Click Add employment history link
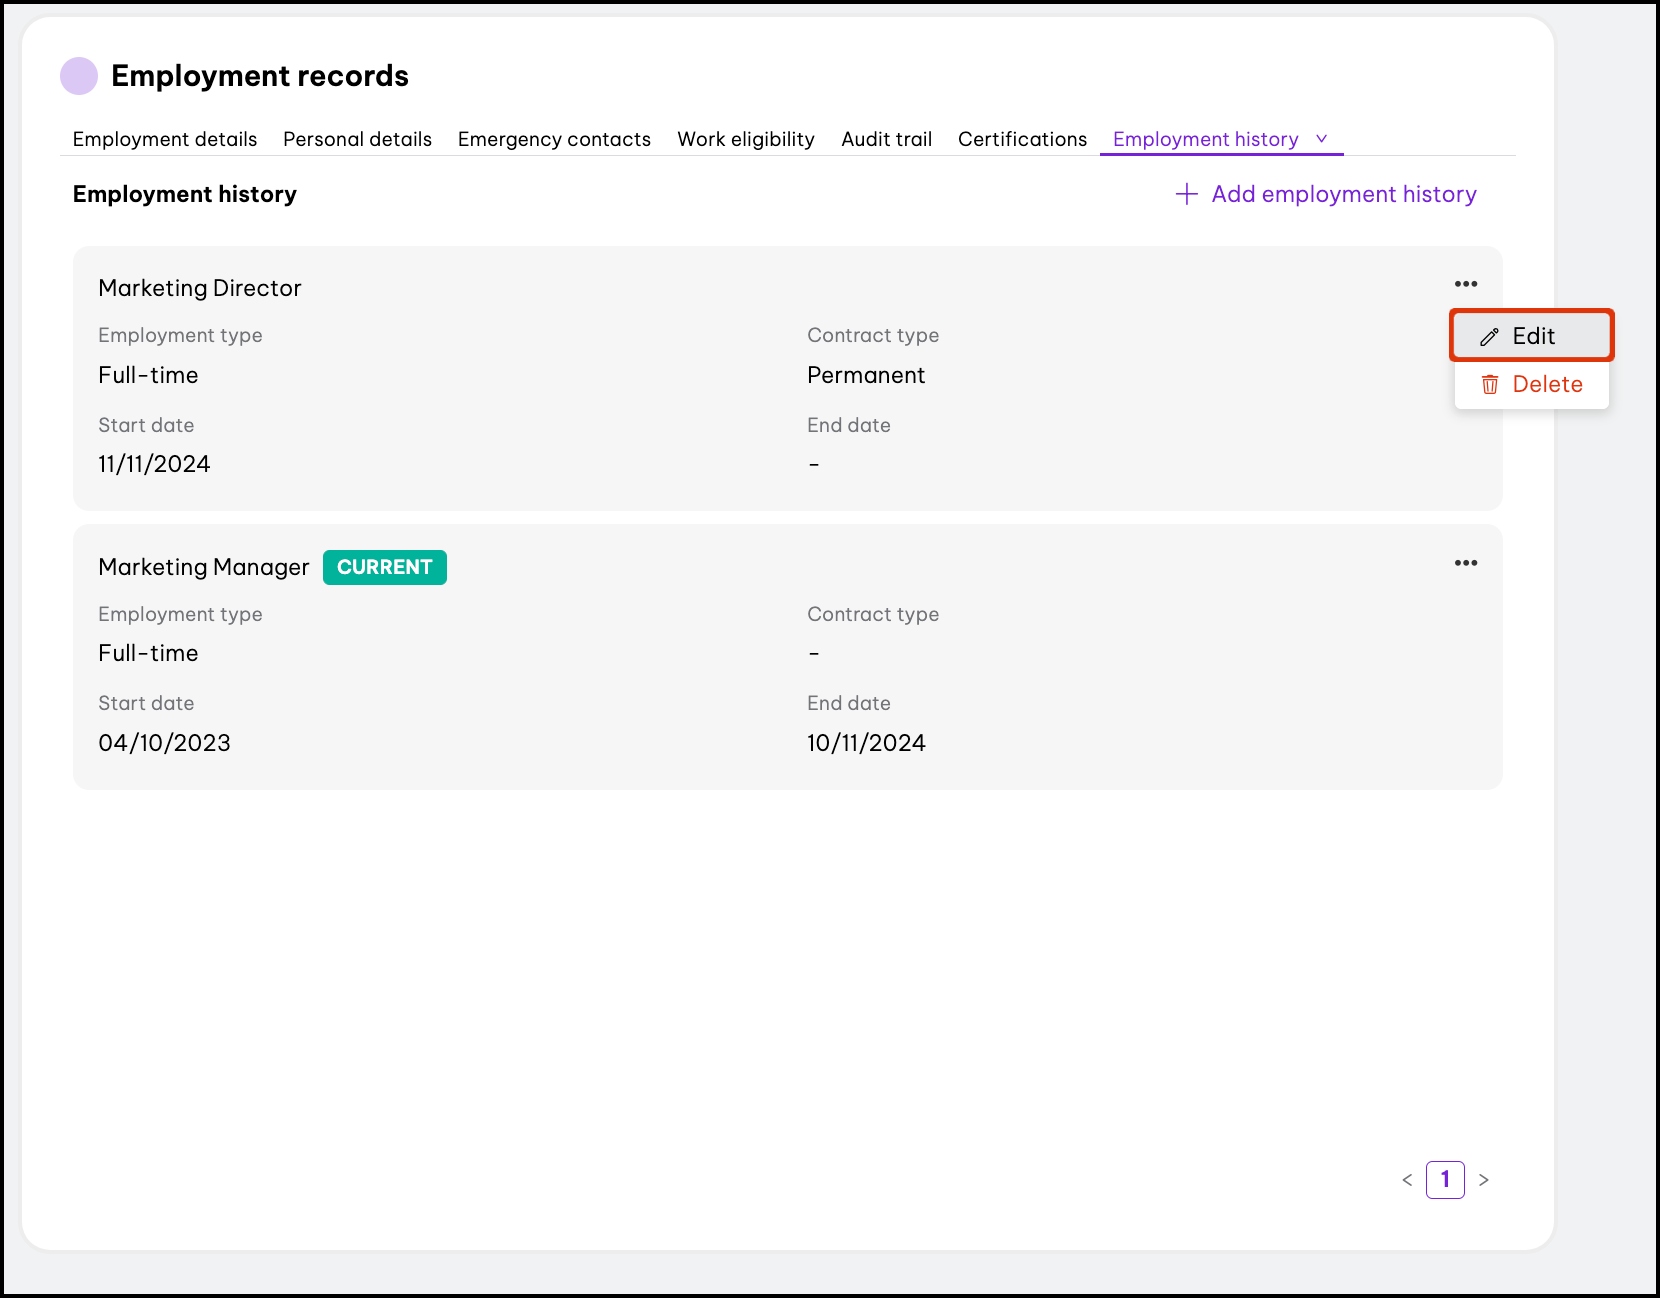 1343,194
